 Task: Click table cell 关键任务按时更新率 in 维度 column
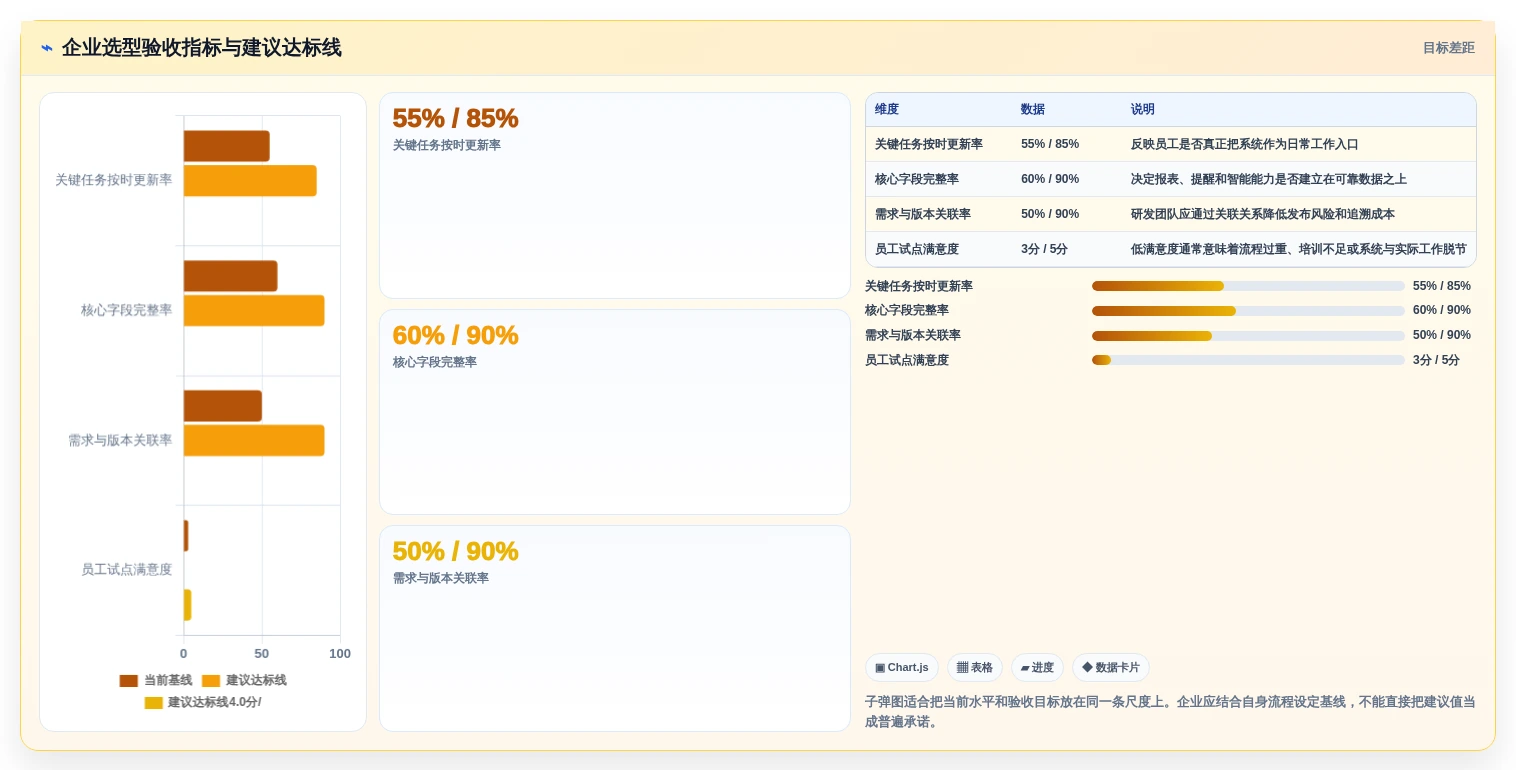929,144
